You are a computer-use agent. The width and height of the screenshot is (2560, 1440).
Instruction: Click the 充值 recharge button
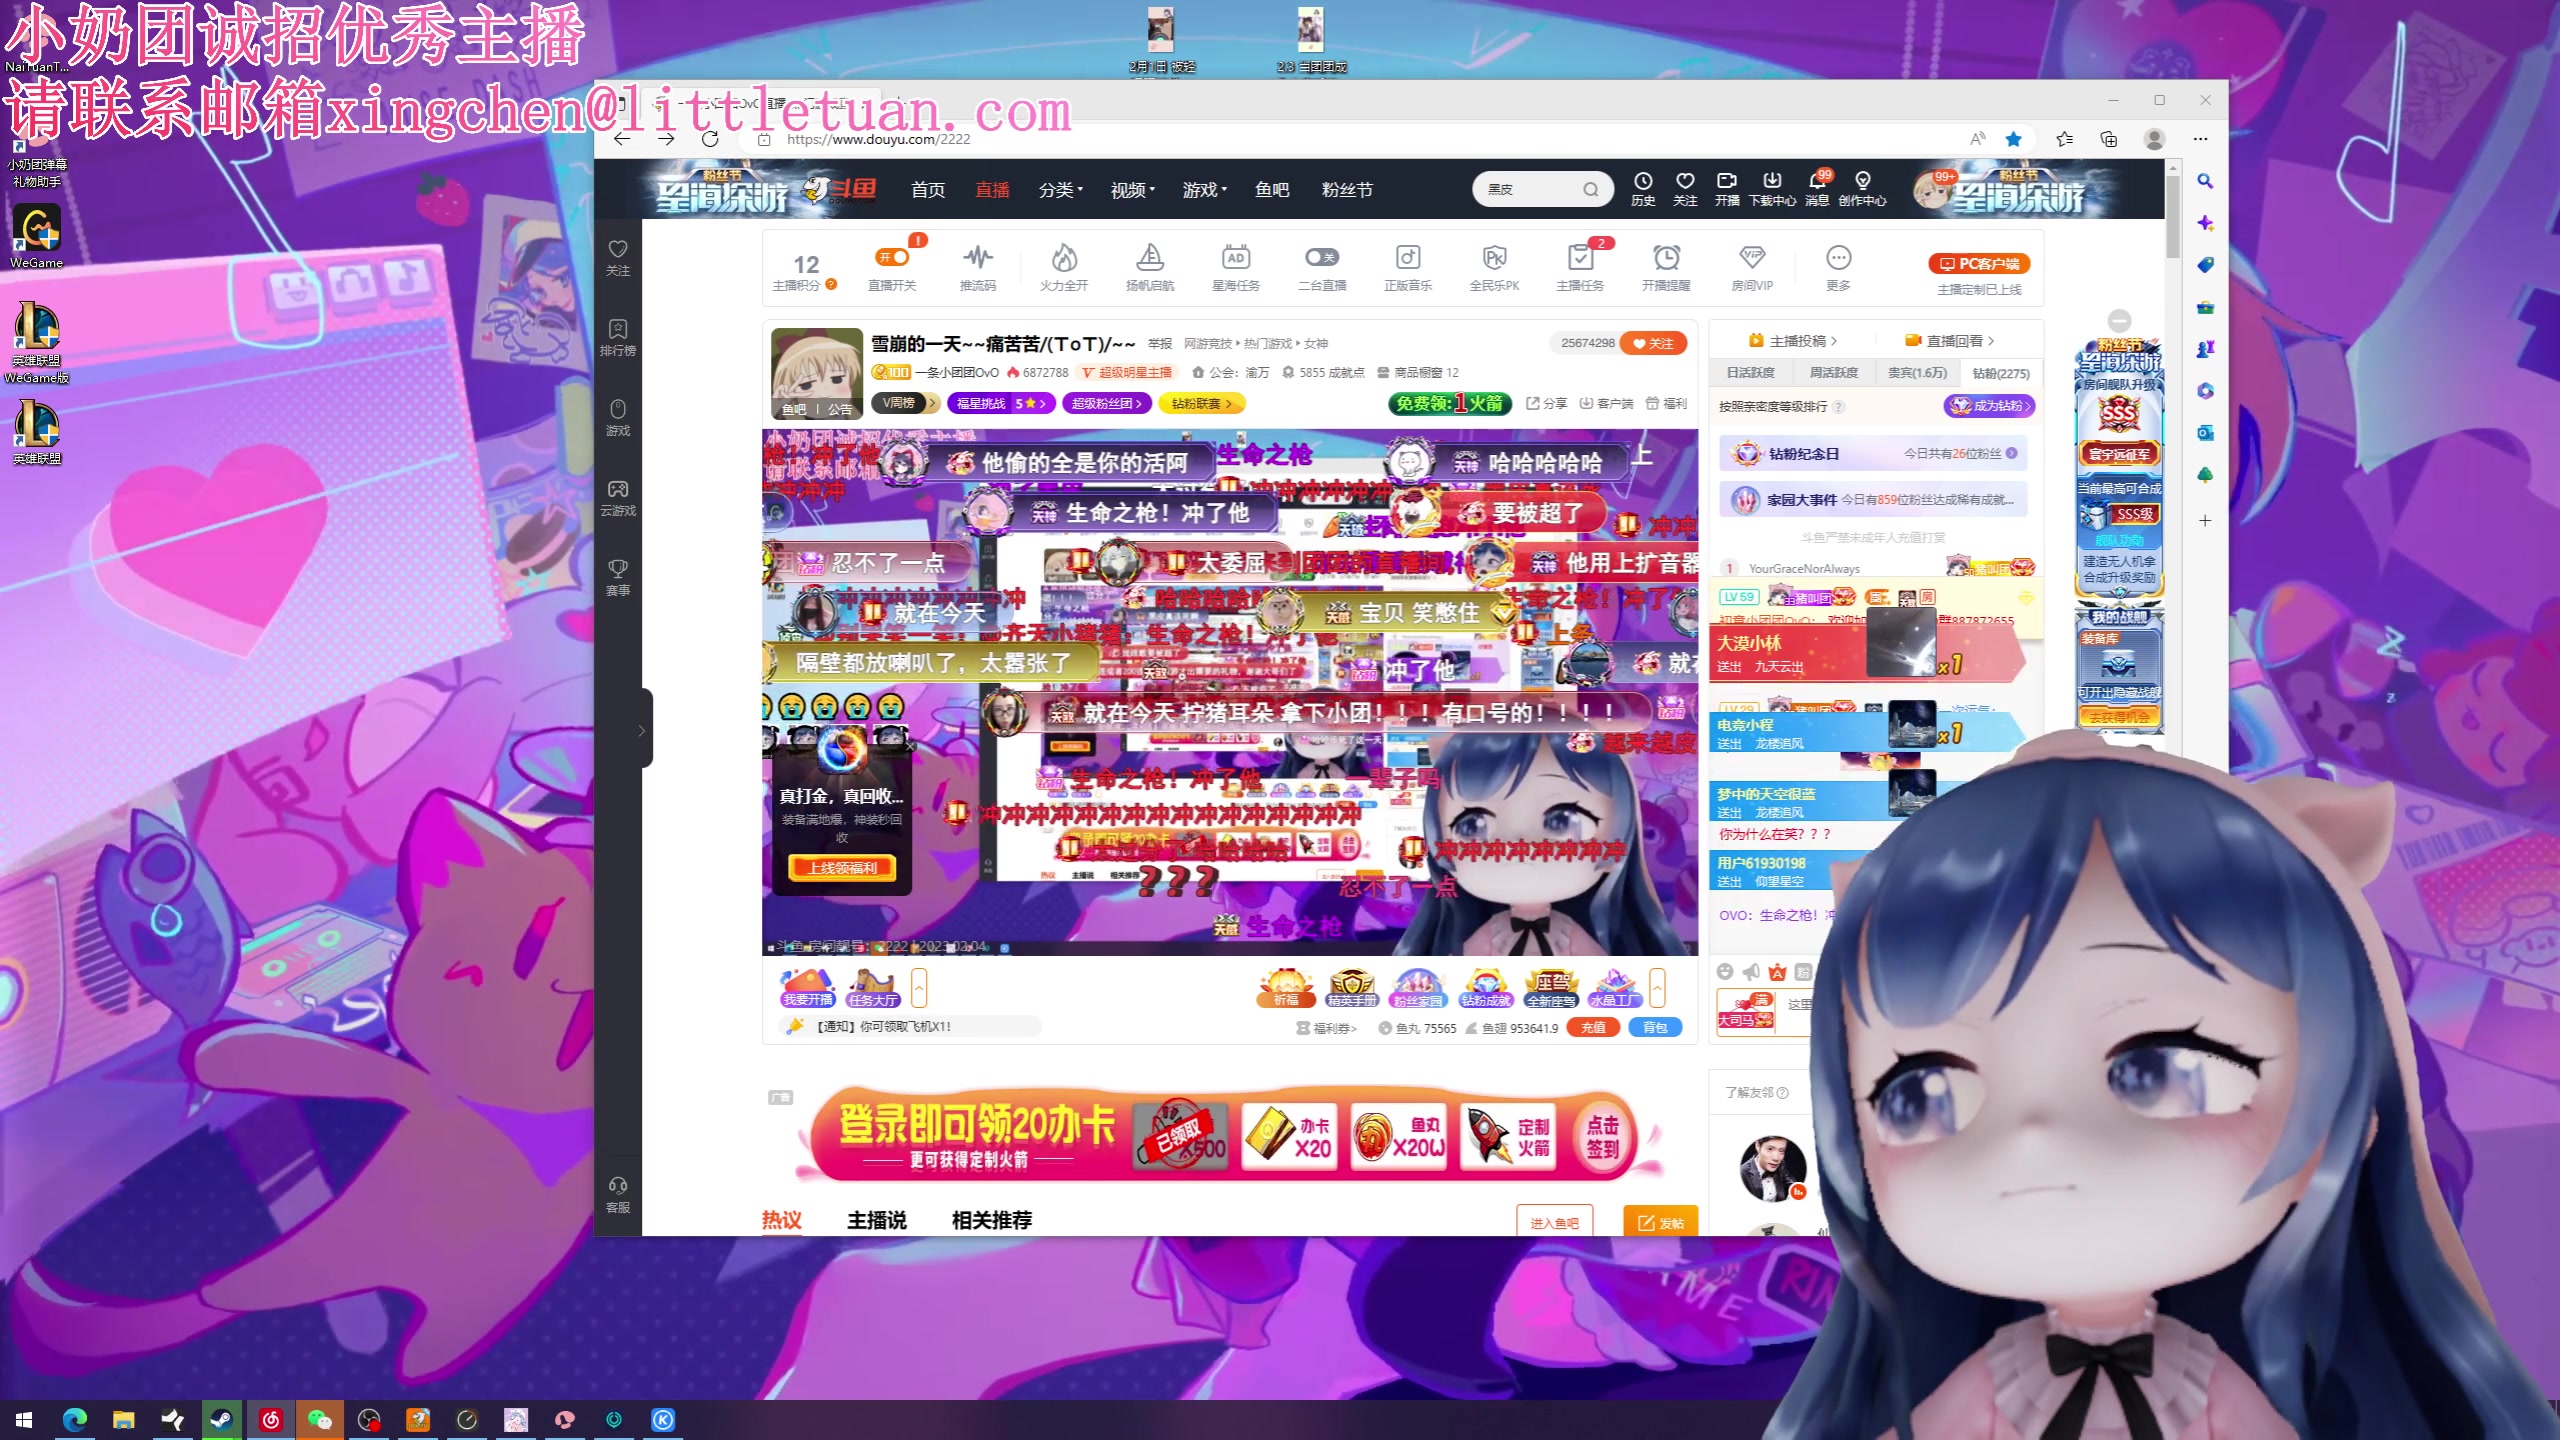[x=1594, y=1027]
